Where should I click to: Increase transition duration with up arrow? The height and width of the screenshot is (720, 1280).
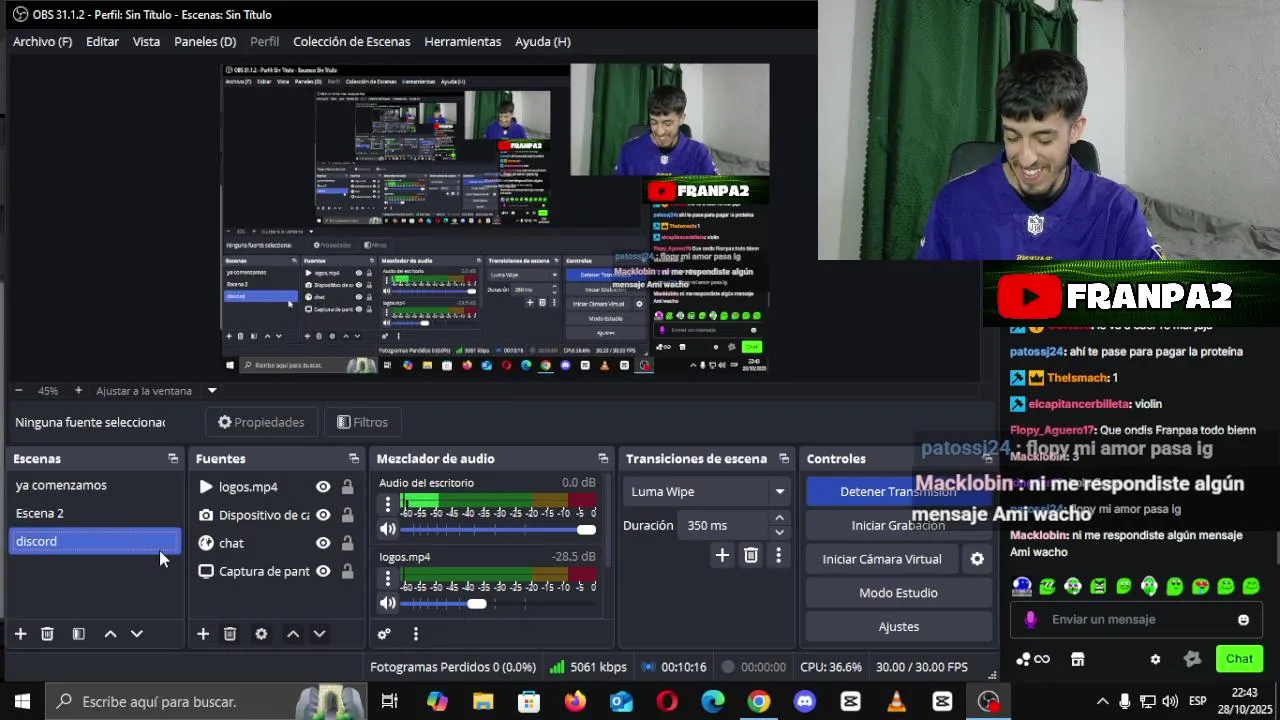[x=779, y=518]
